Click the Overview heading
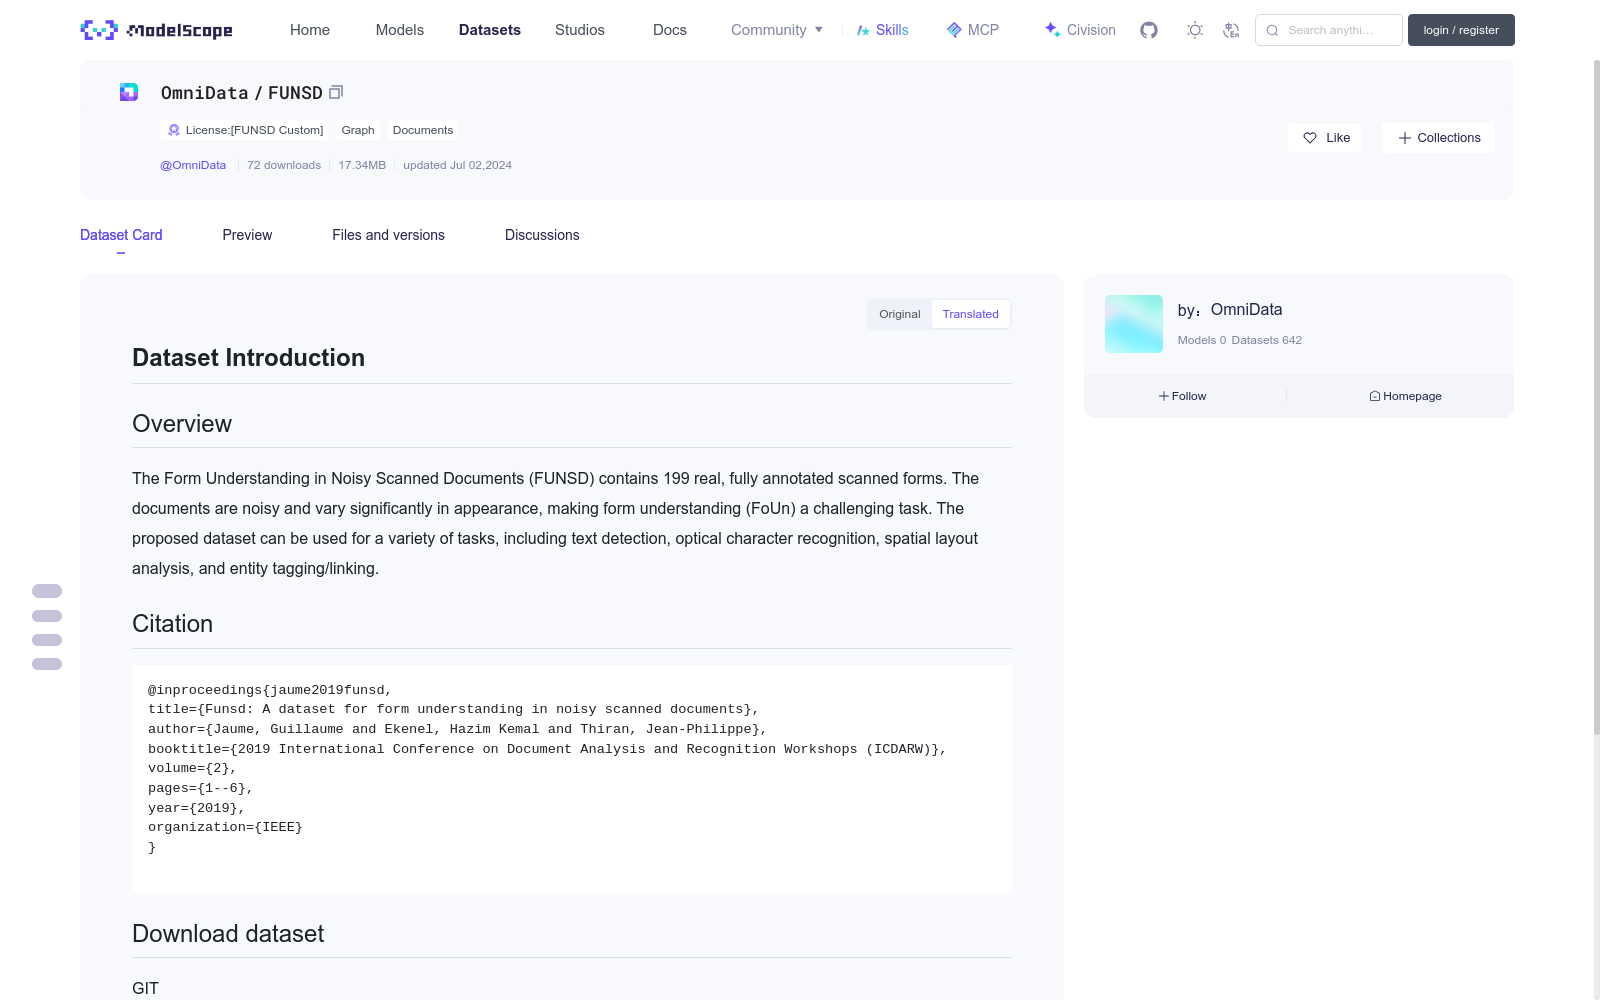The height and width of the screenshot is (1000, 1600). [182, 424]
